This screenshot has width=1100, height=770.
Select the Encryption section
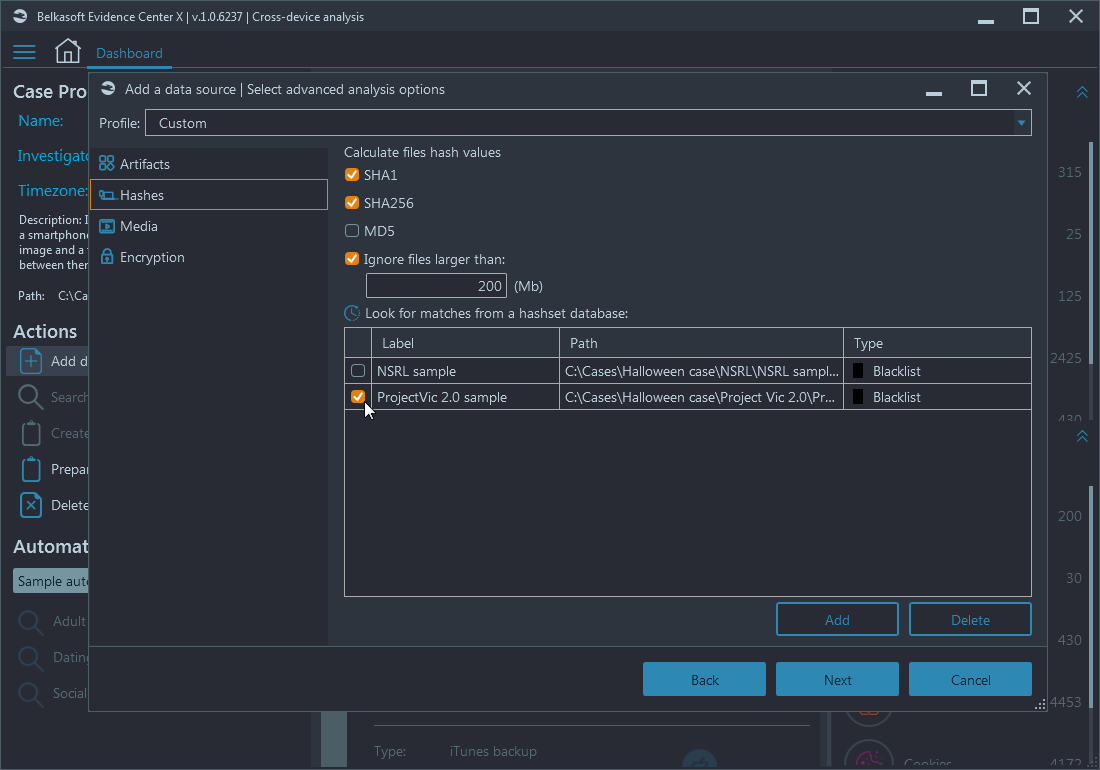pyautogui.click(x=209, y=257)
